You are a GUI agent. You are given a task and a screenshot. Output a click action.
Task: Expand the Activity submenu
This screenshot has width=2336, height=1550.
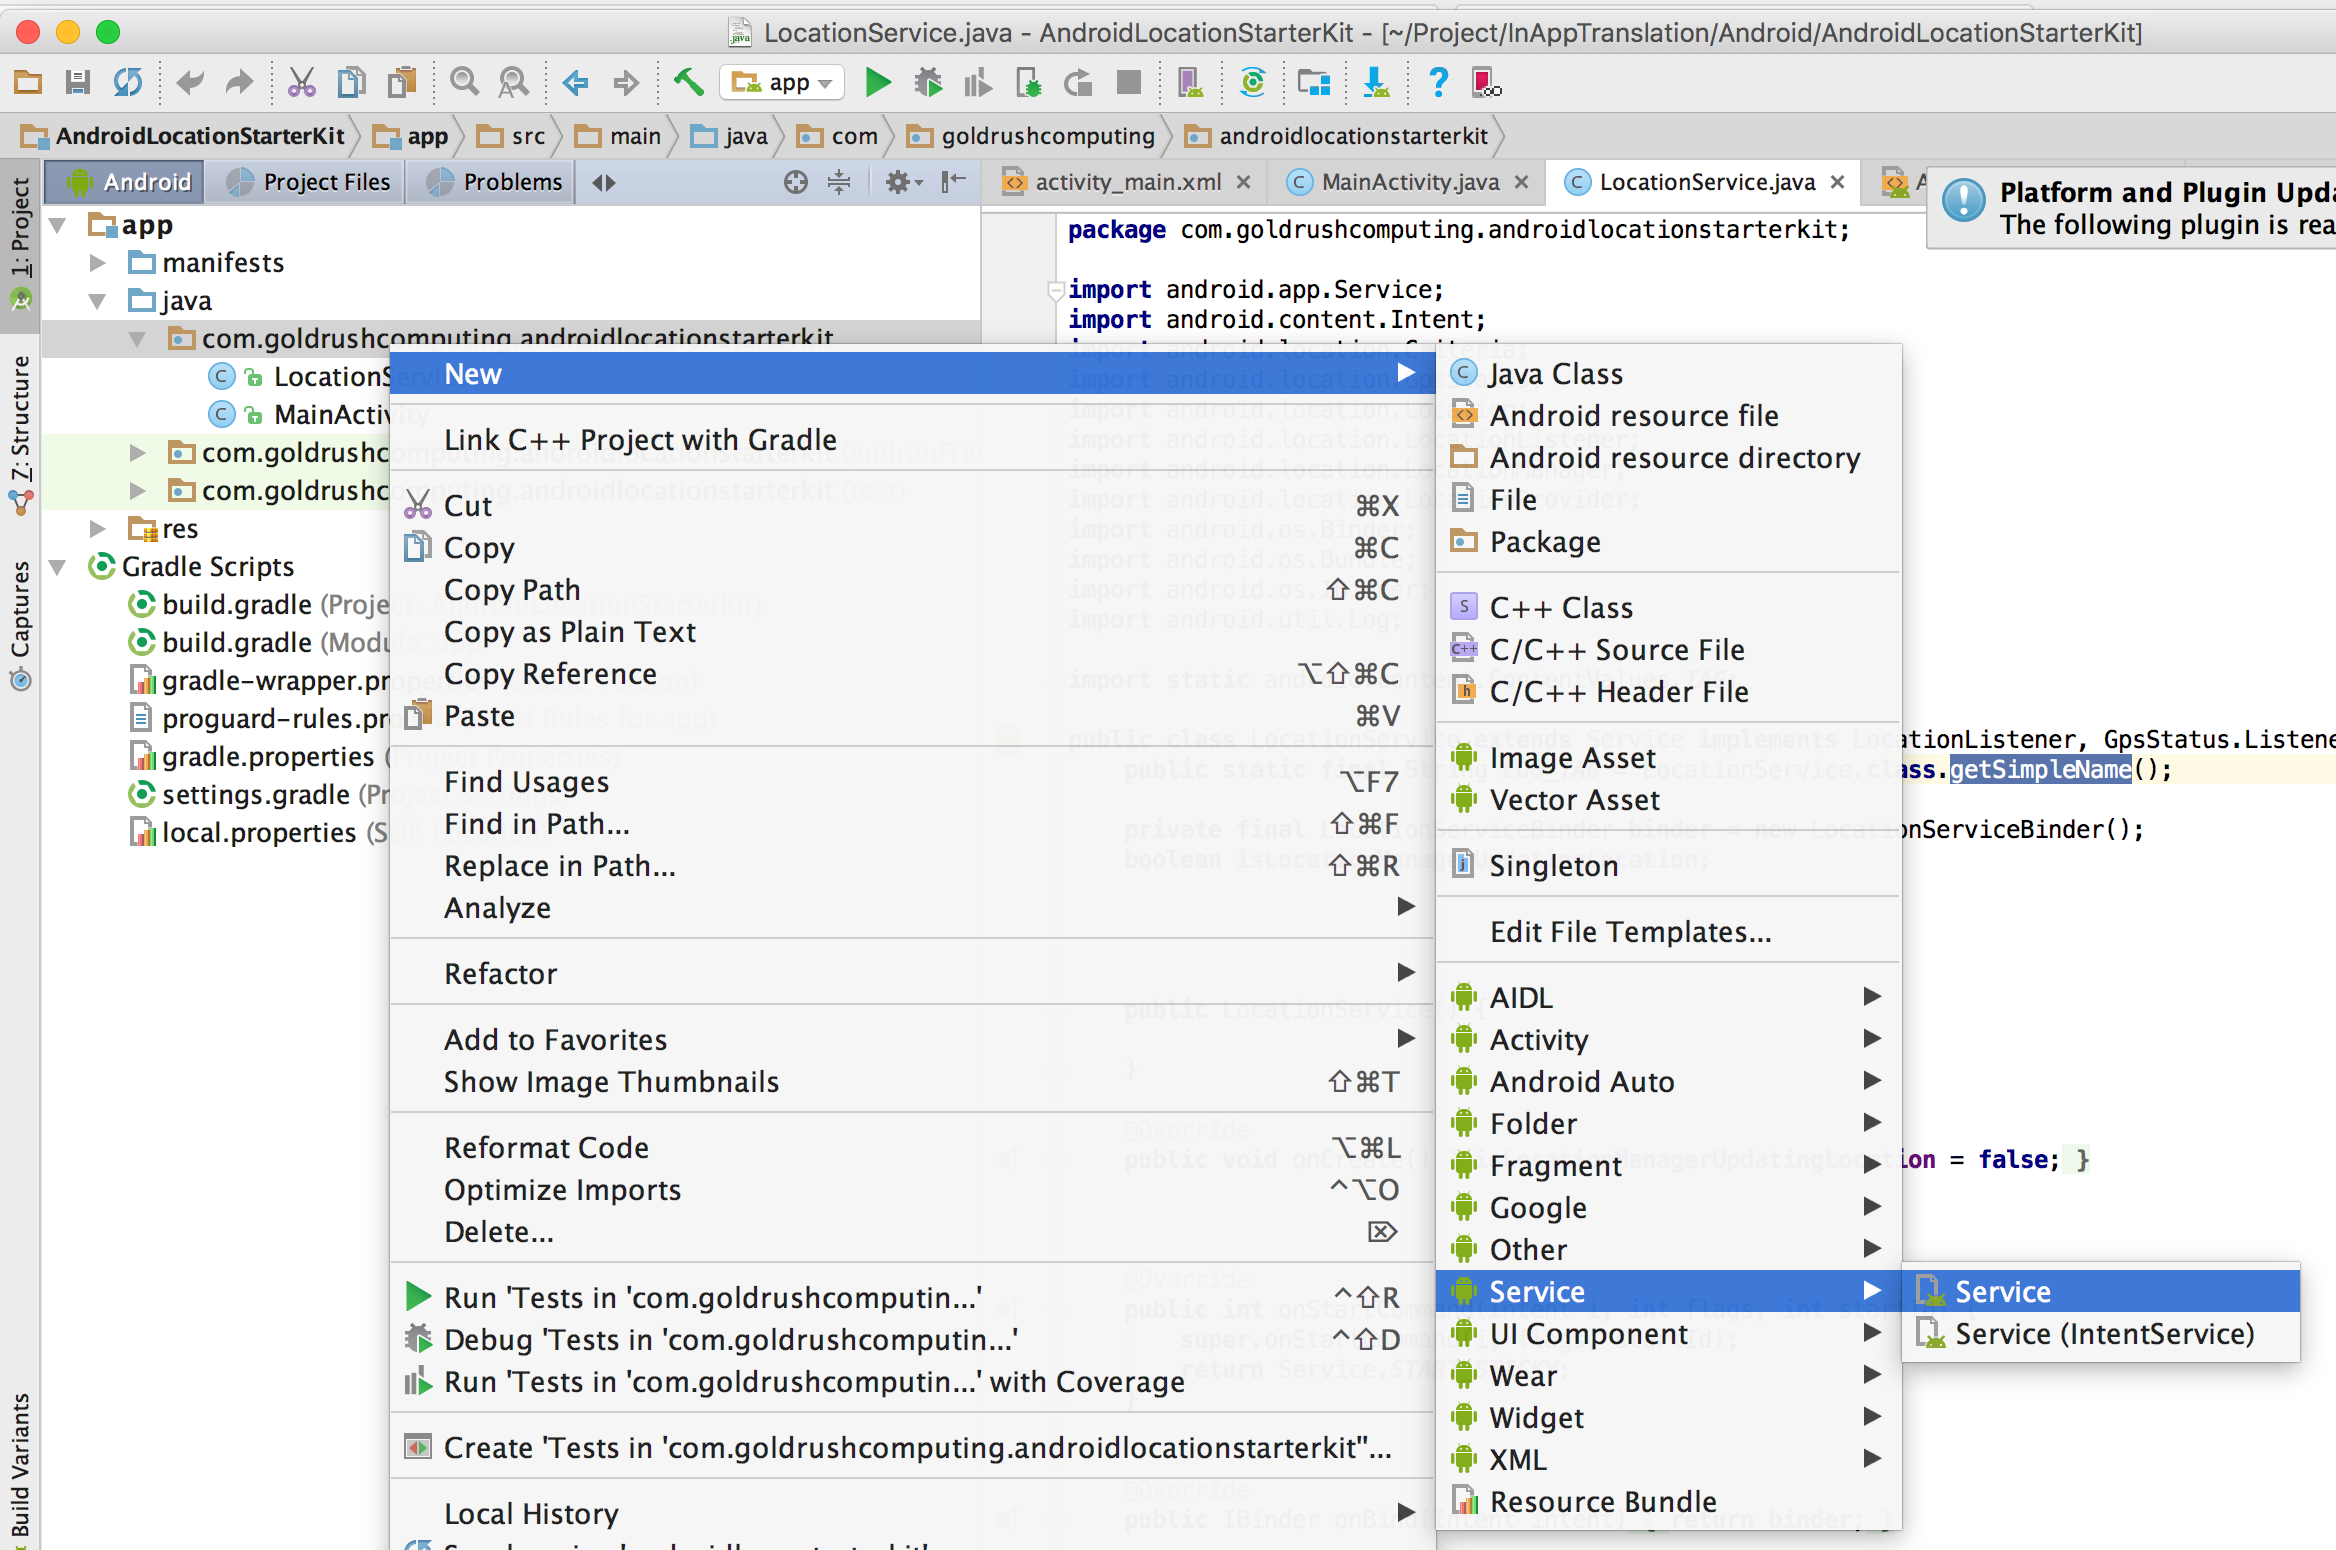click(1668, 1040)
